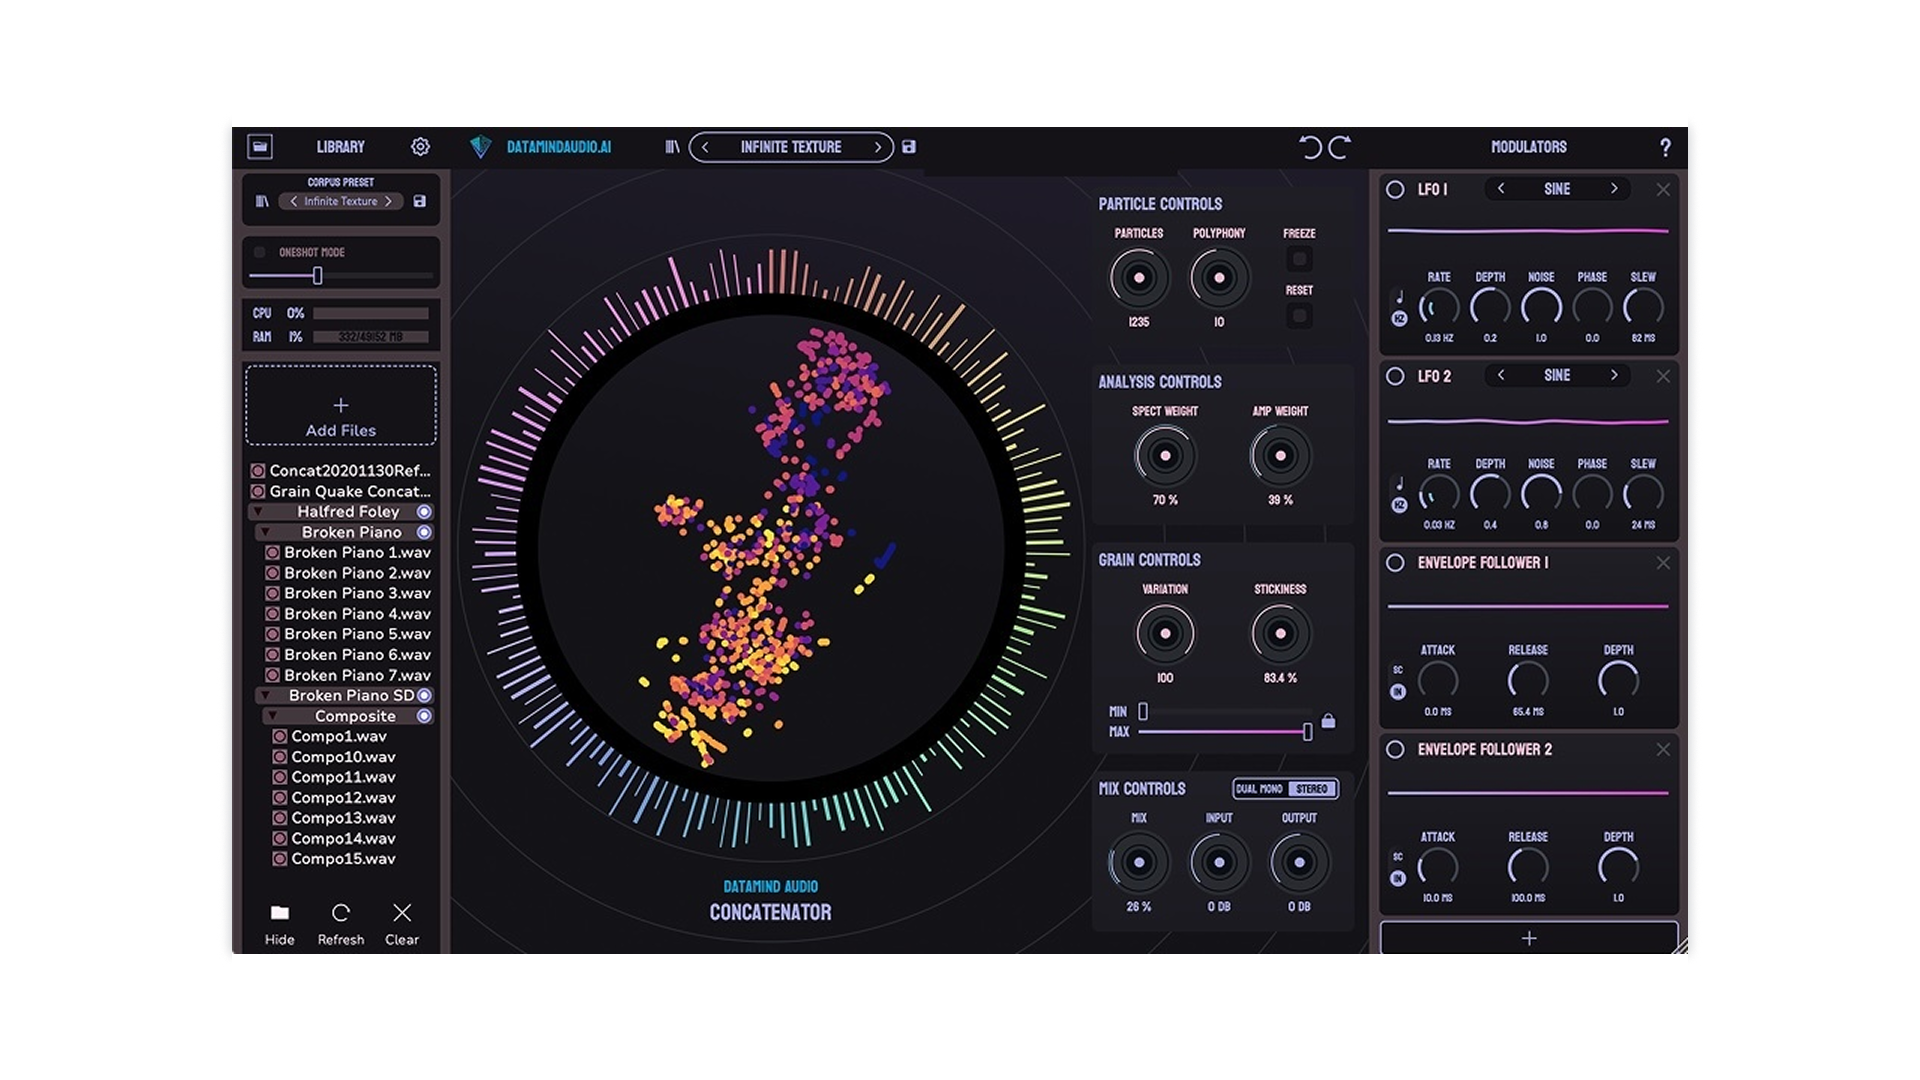The height and width of the screenshot is (1080, 1920).
Task: Click the grain range lock icon
Action: [1328, 721]
